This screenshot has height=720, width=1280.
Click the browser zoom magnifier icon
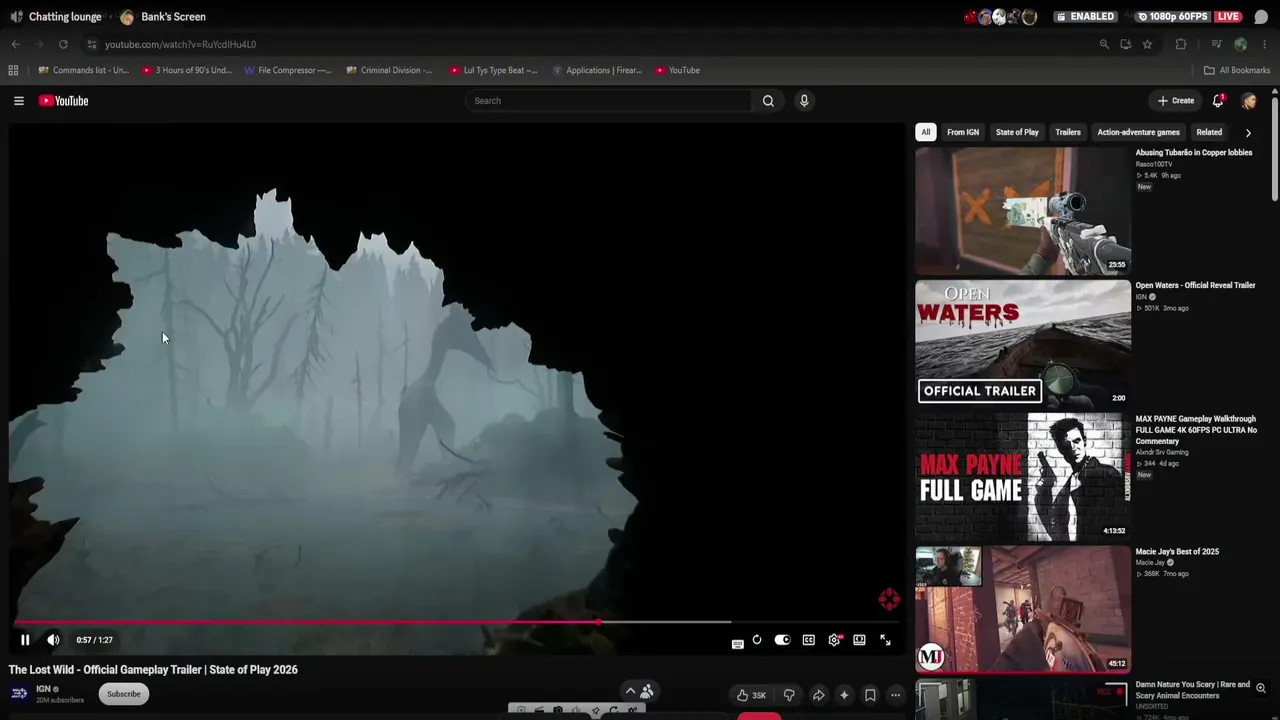[1104, 44]
